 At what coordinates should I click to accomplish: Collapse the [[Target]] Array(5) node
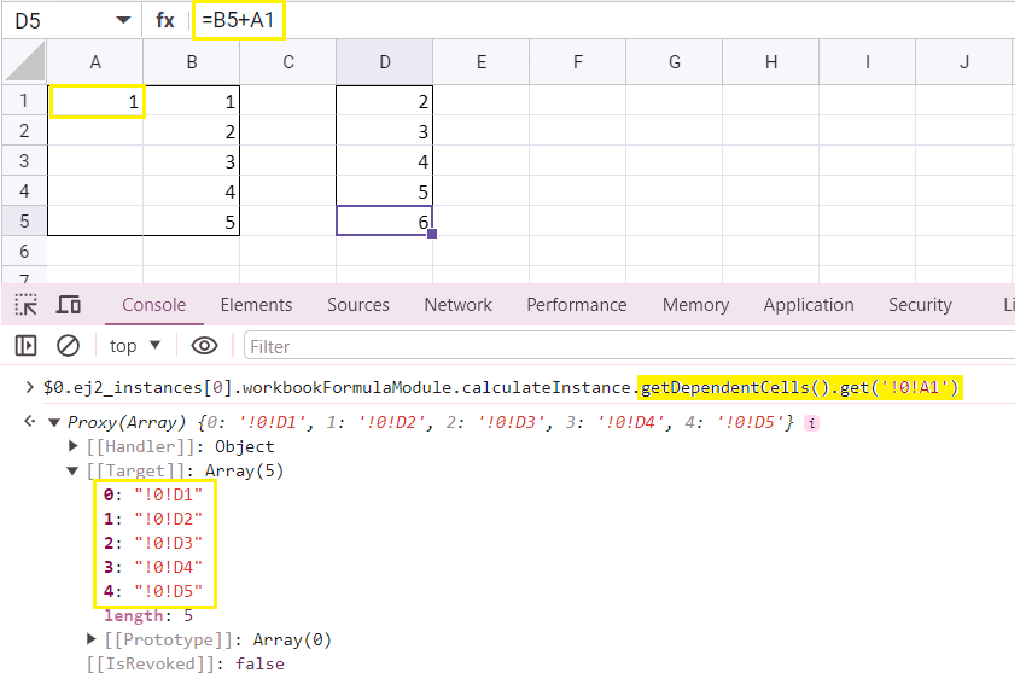click(x=75, y=472)
